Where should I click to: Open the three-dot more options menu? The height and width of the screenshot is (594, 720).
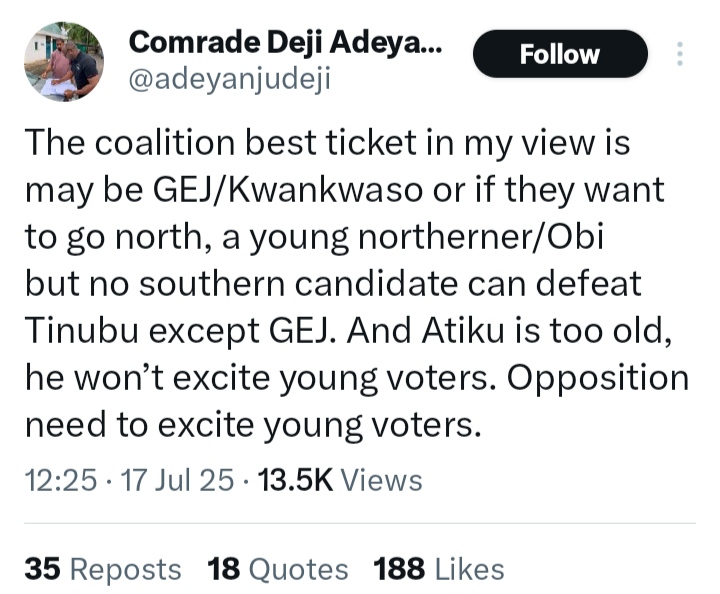[x=681, y=55]
